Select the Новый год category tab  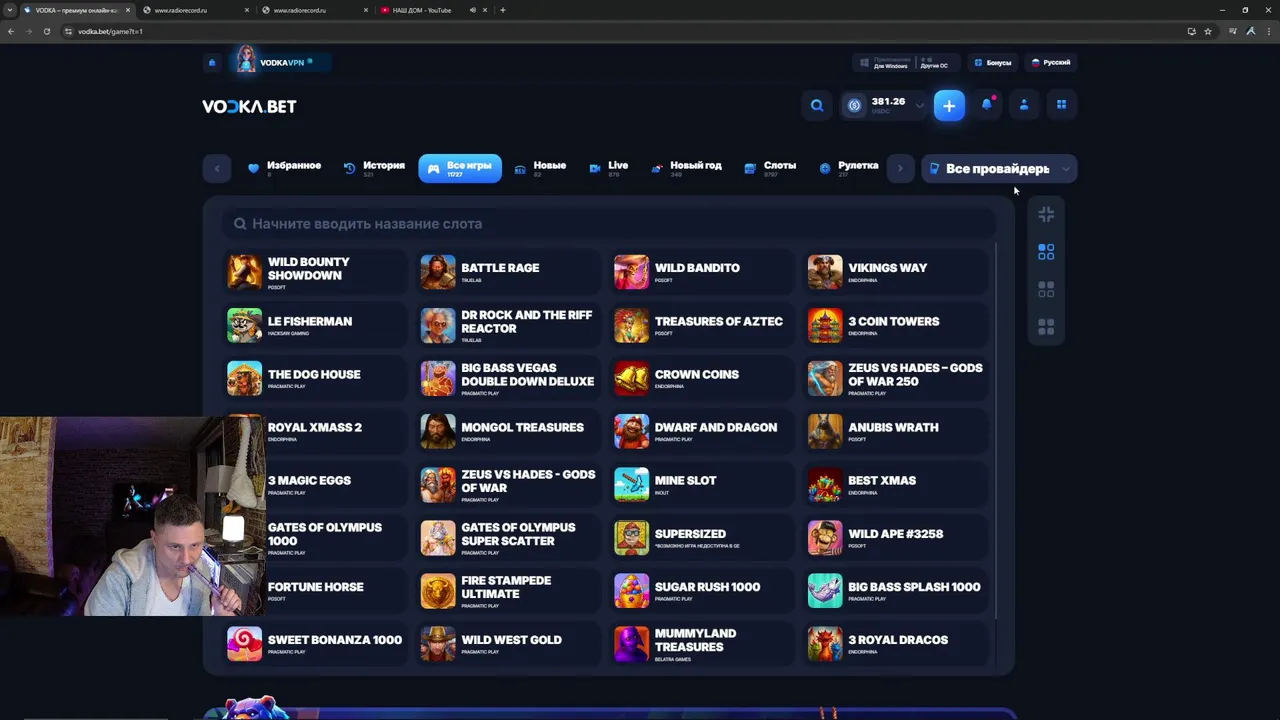click(686, 168)
